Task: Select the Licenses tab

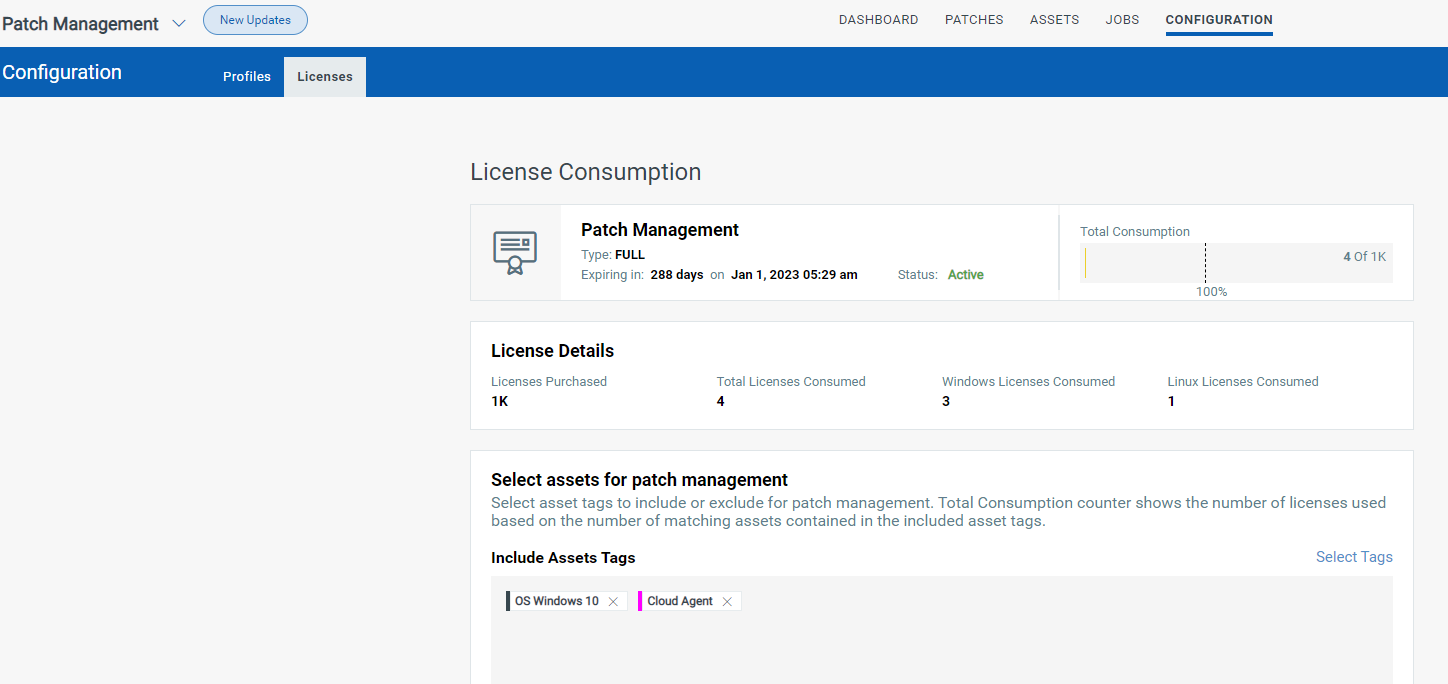Action: [x=324, y=76]
